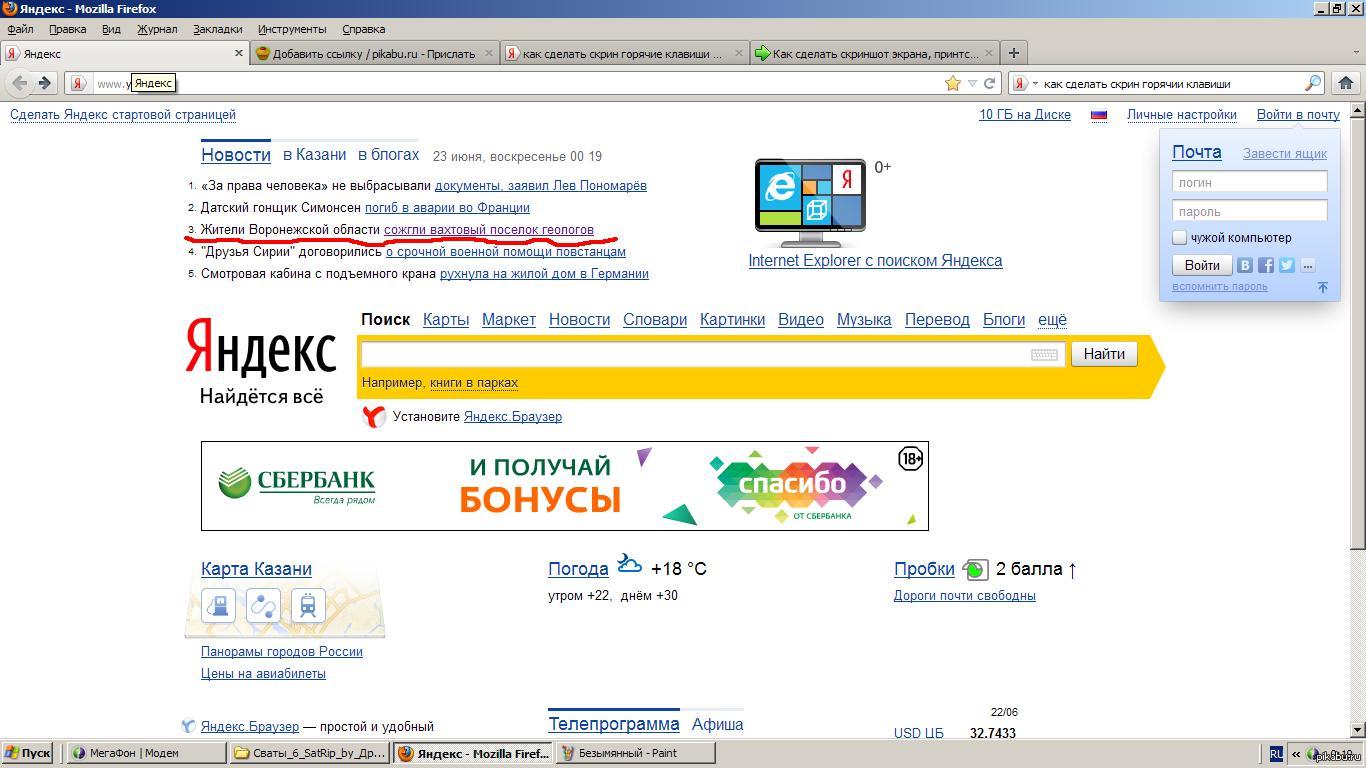Click the Sberbank 'И получай бонусы' banner
This screenshot has width=1366, height=768.
click(565, 486)
